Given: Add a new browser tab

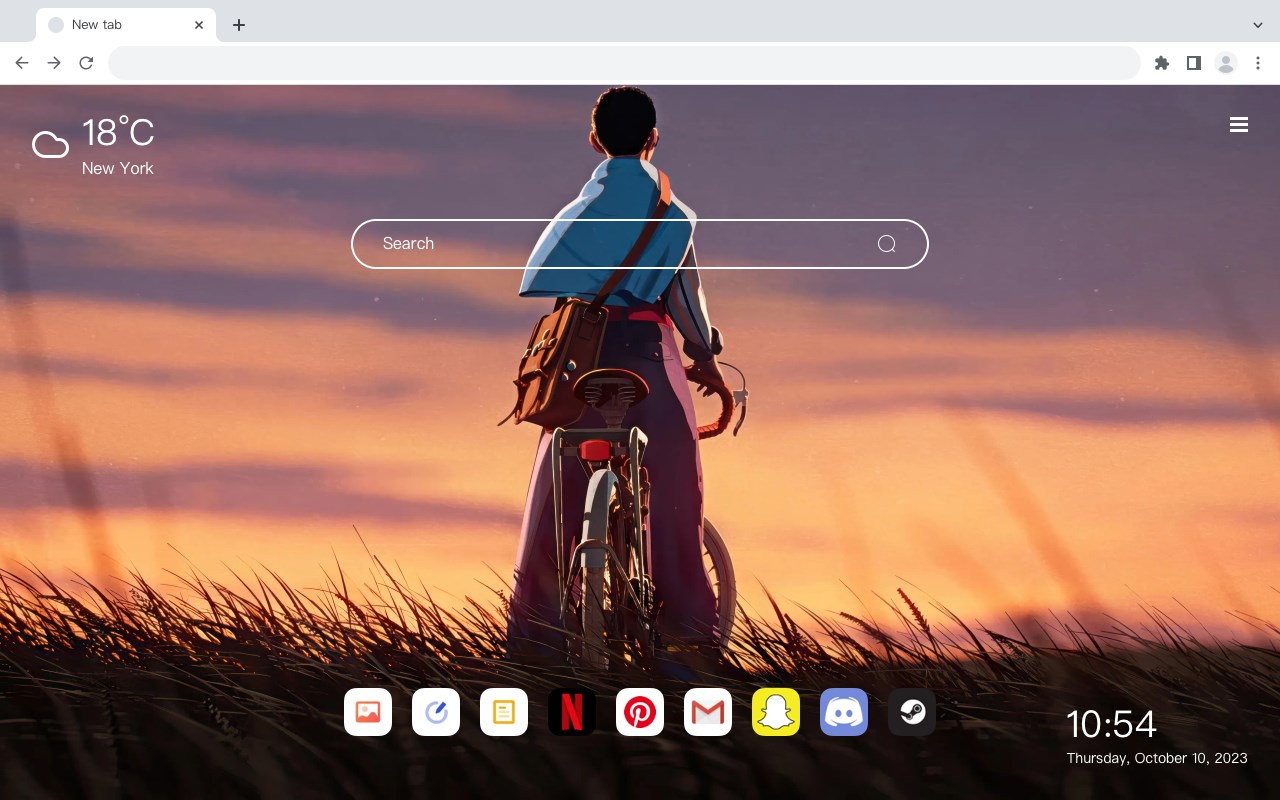Looking at the screenshot, I should click(x=238, y=25).
